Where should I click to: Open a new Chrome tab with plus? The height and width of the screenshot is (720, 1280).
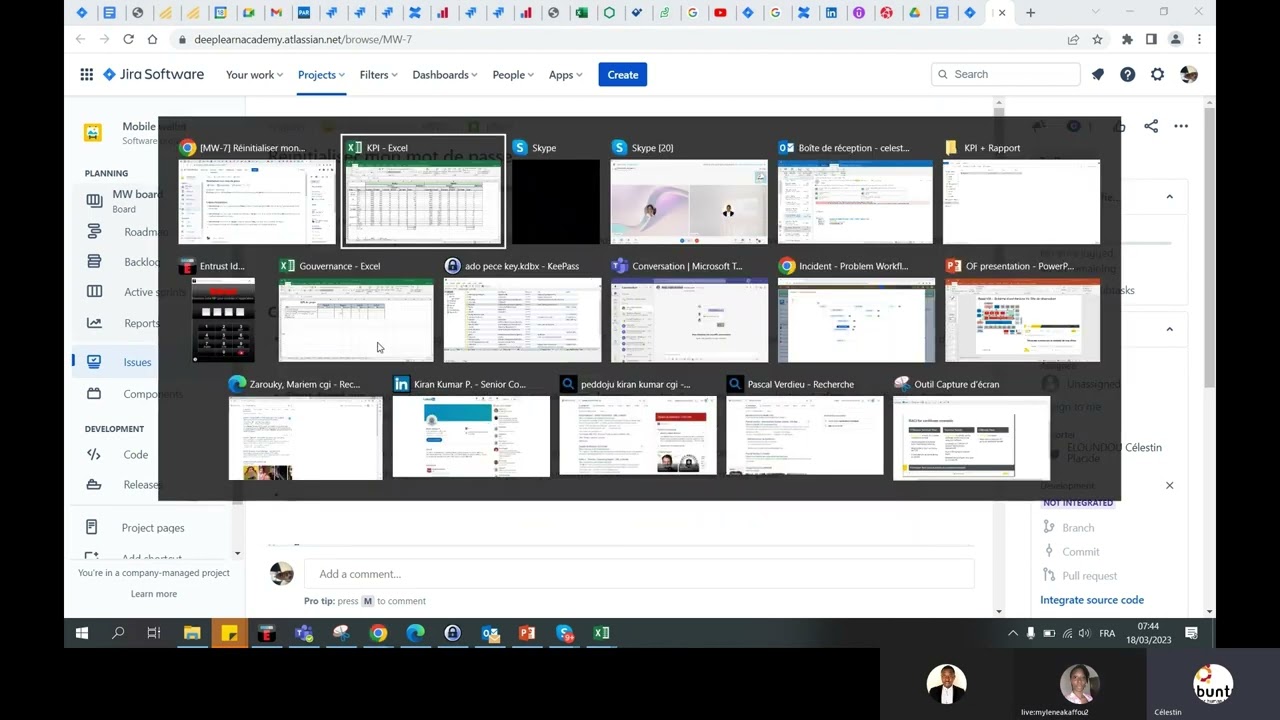(1030, 13)
